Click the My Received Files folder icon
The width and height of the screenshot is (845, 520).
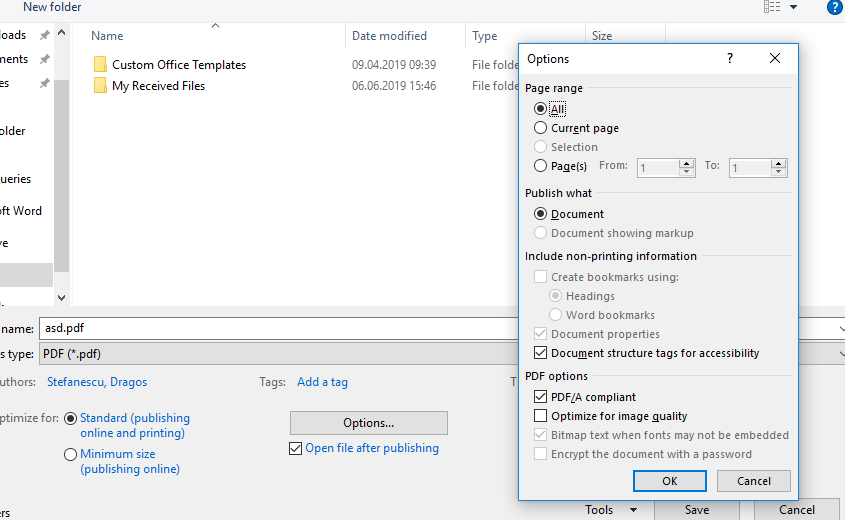tap(100, 86)
